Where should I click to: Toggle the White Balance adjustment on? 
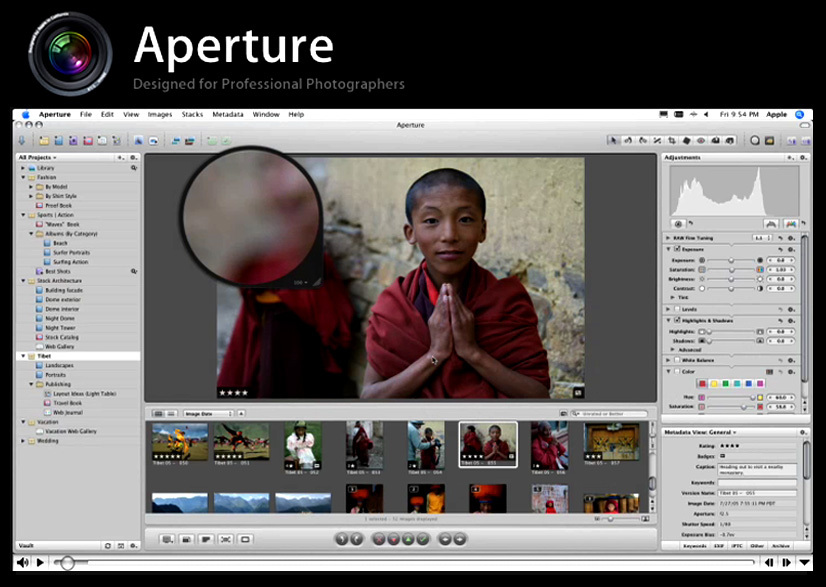coord(677,360)
